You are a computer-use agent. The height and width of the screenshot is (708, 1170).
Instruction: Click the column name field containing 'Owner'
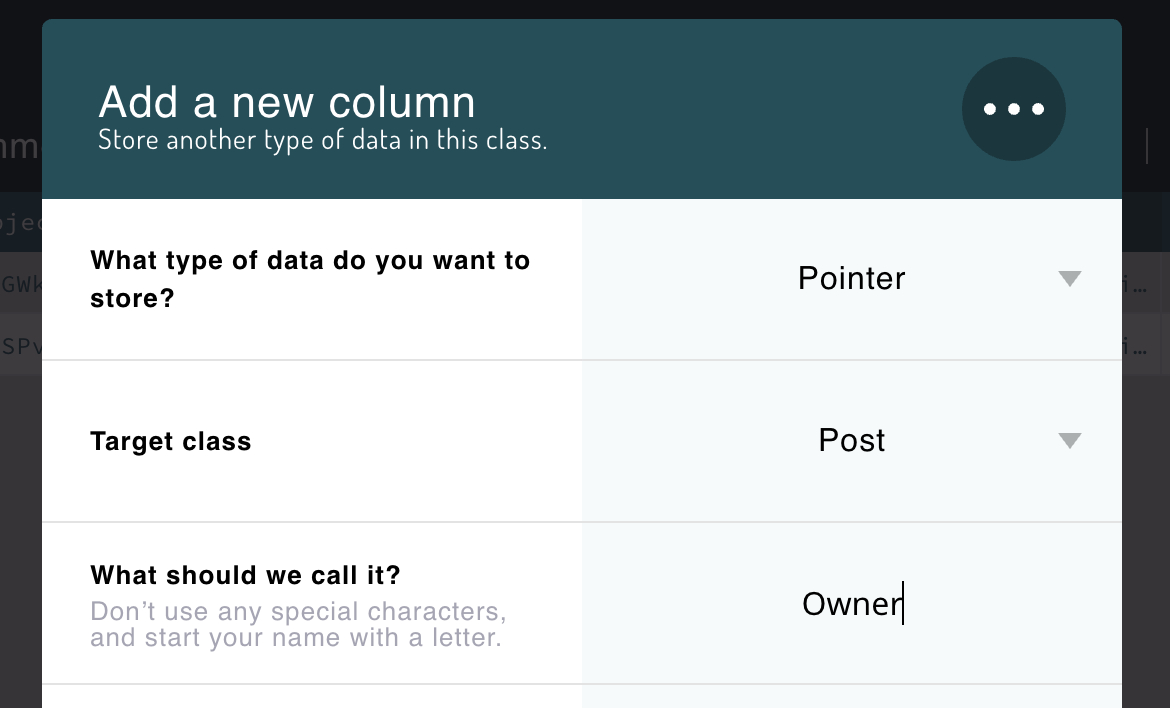(x=851, y=604)
